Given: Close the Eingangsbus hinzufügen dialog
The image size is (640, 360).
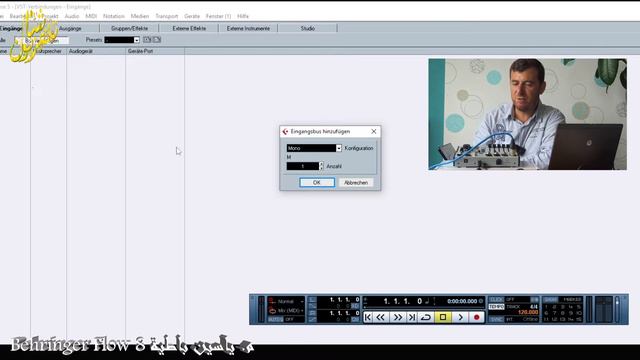Looking at the screenshot, I should 373,131.
